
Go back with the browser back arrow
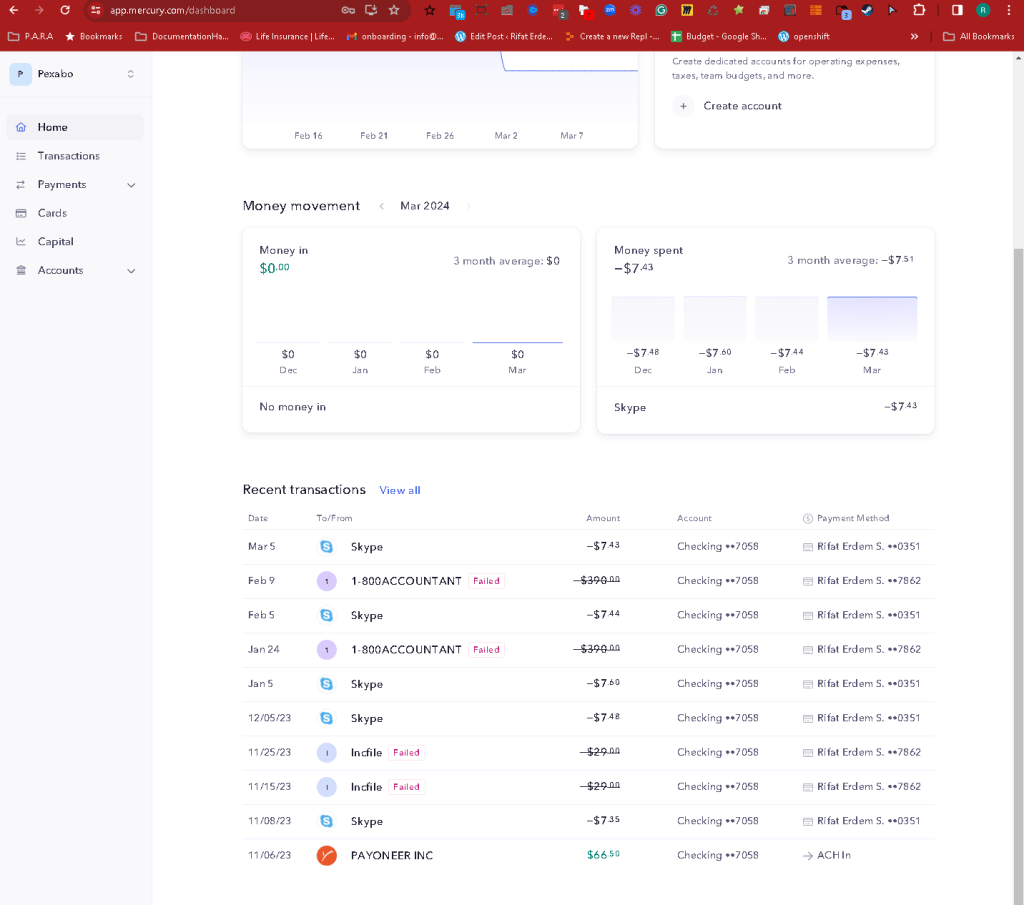[14, 10]
